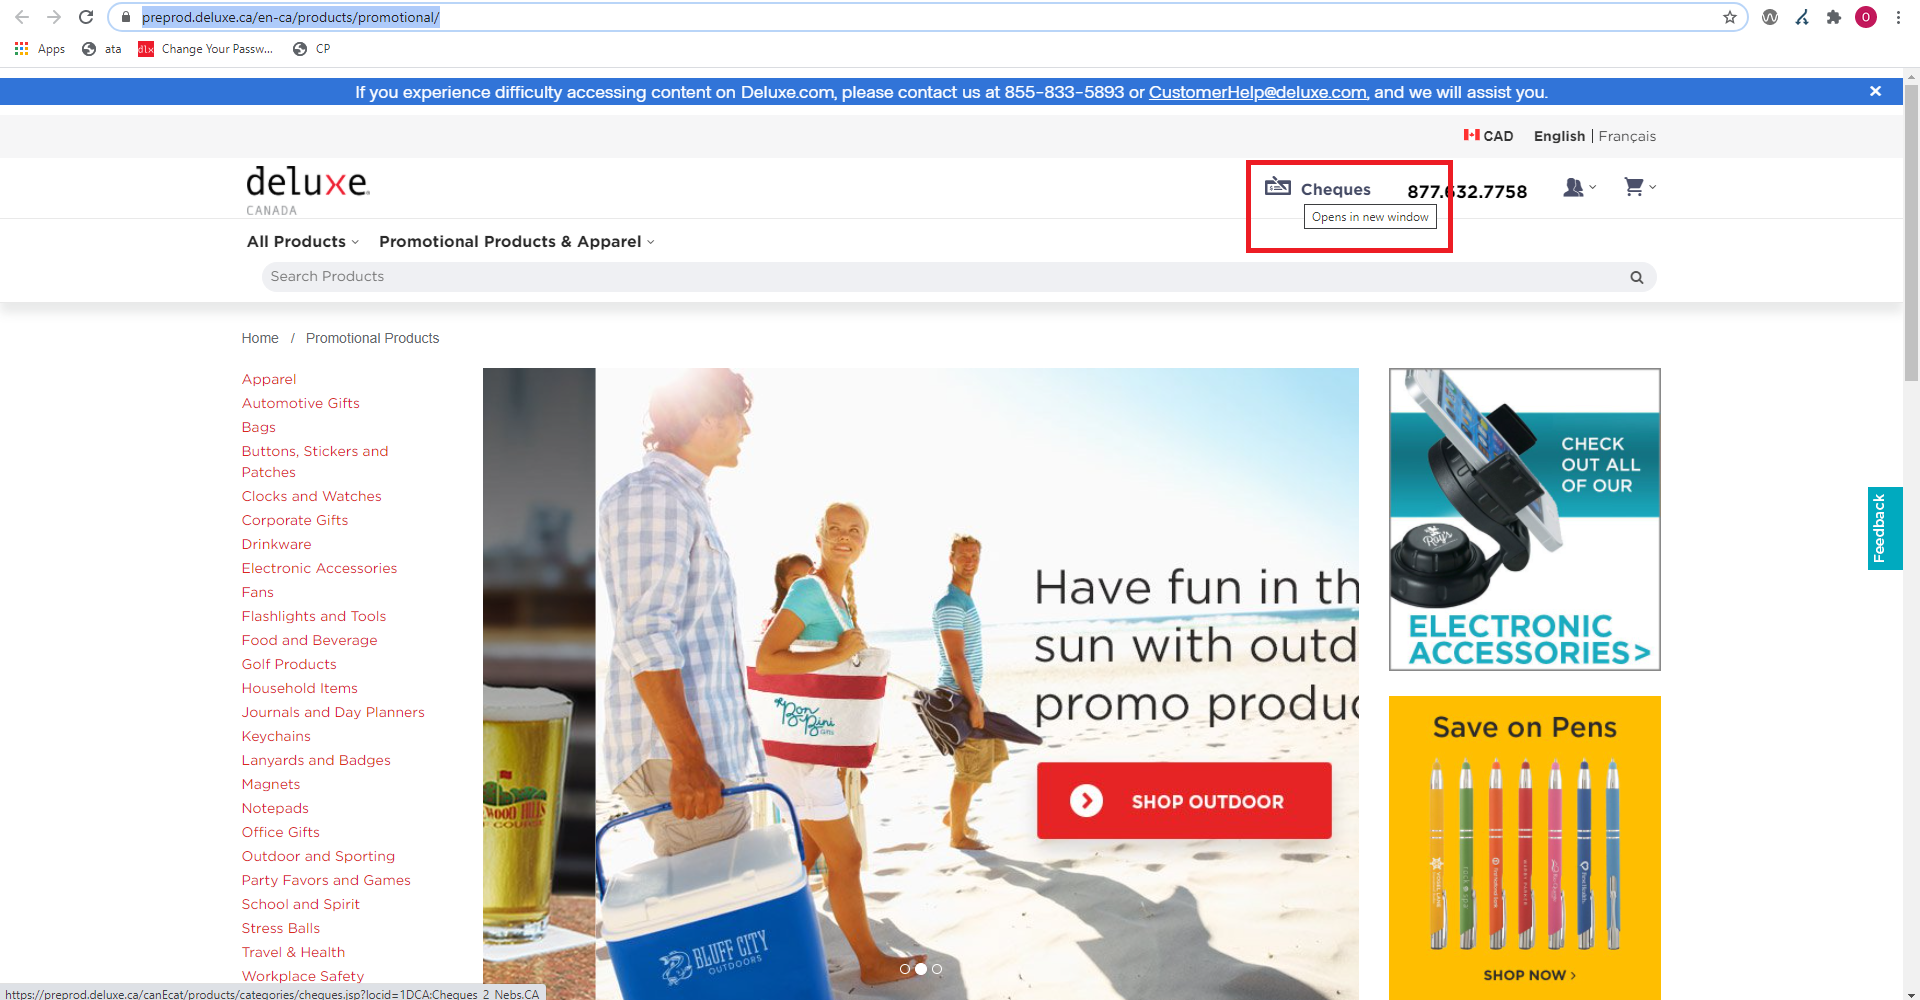Expand the All Products menu
Screen dimensions: 1920x1000
302,242
